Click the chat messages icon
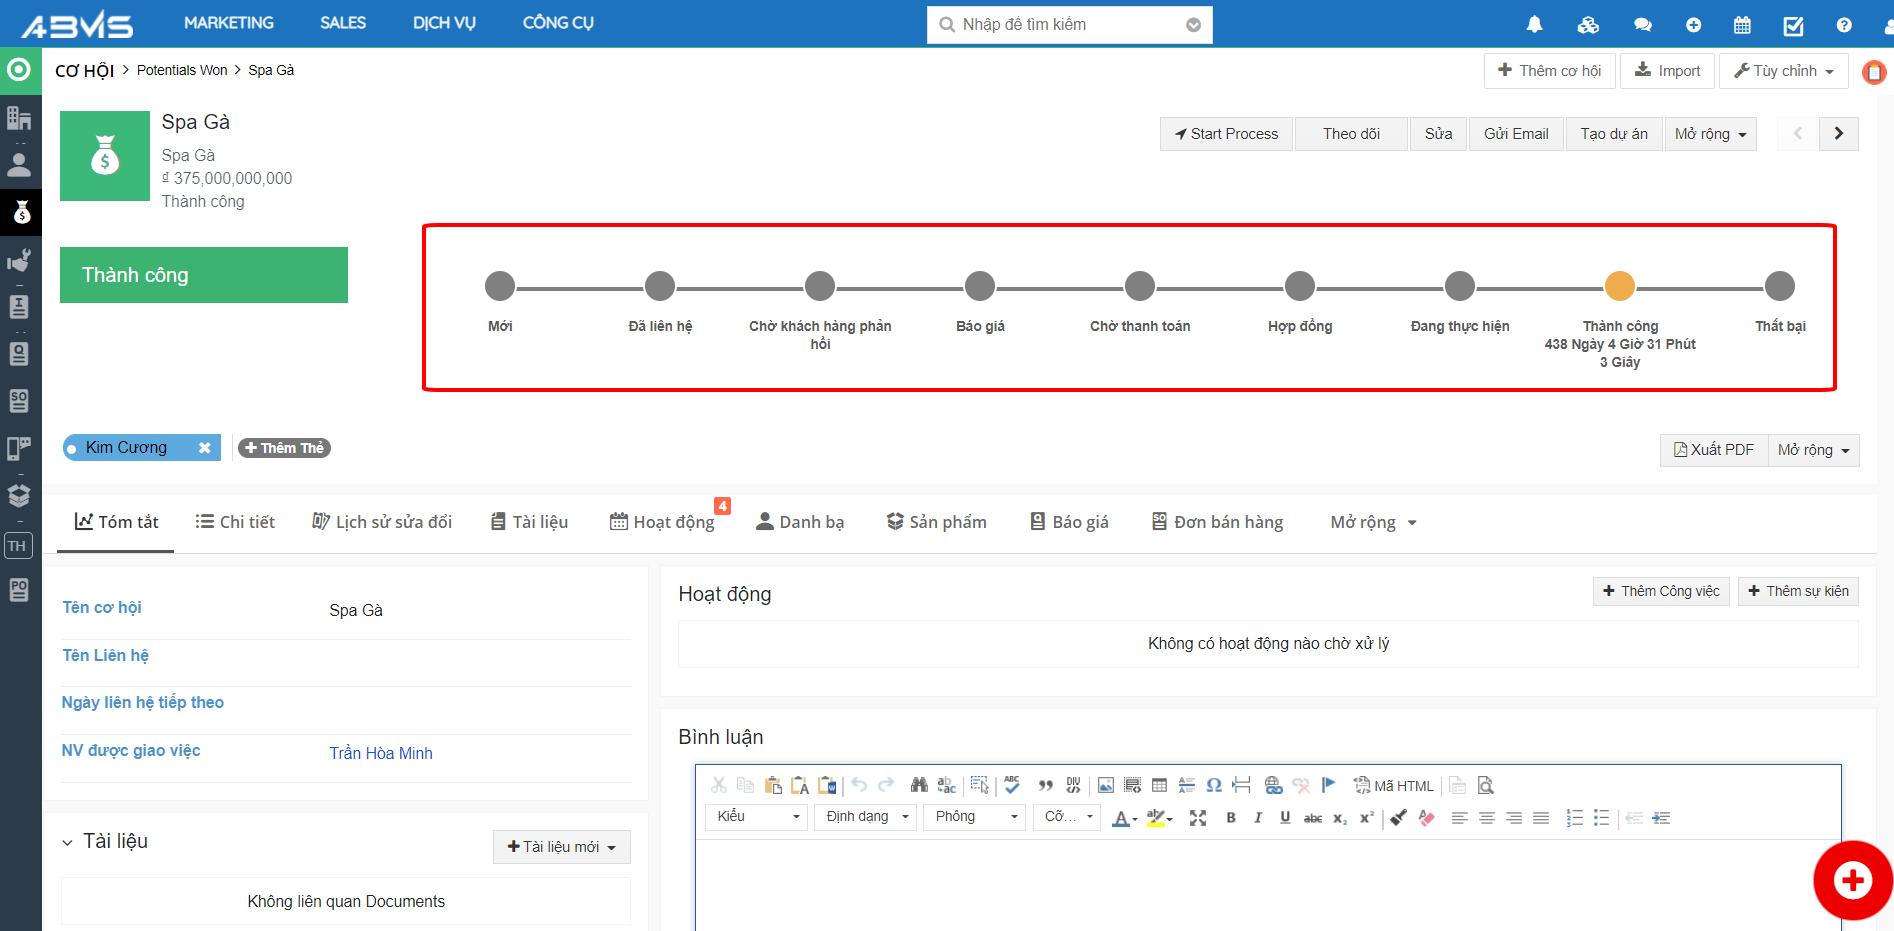The width and height of the screenshot is (1894, 931). tap(1642, 25)
